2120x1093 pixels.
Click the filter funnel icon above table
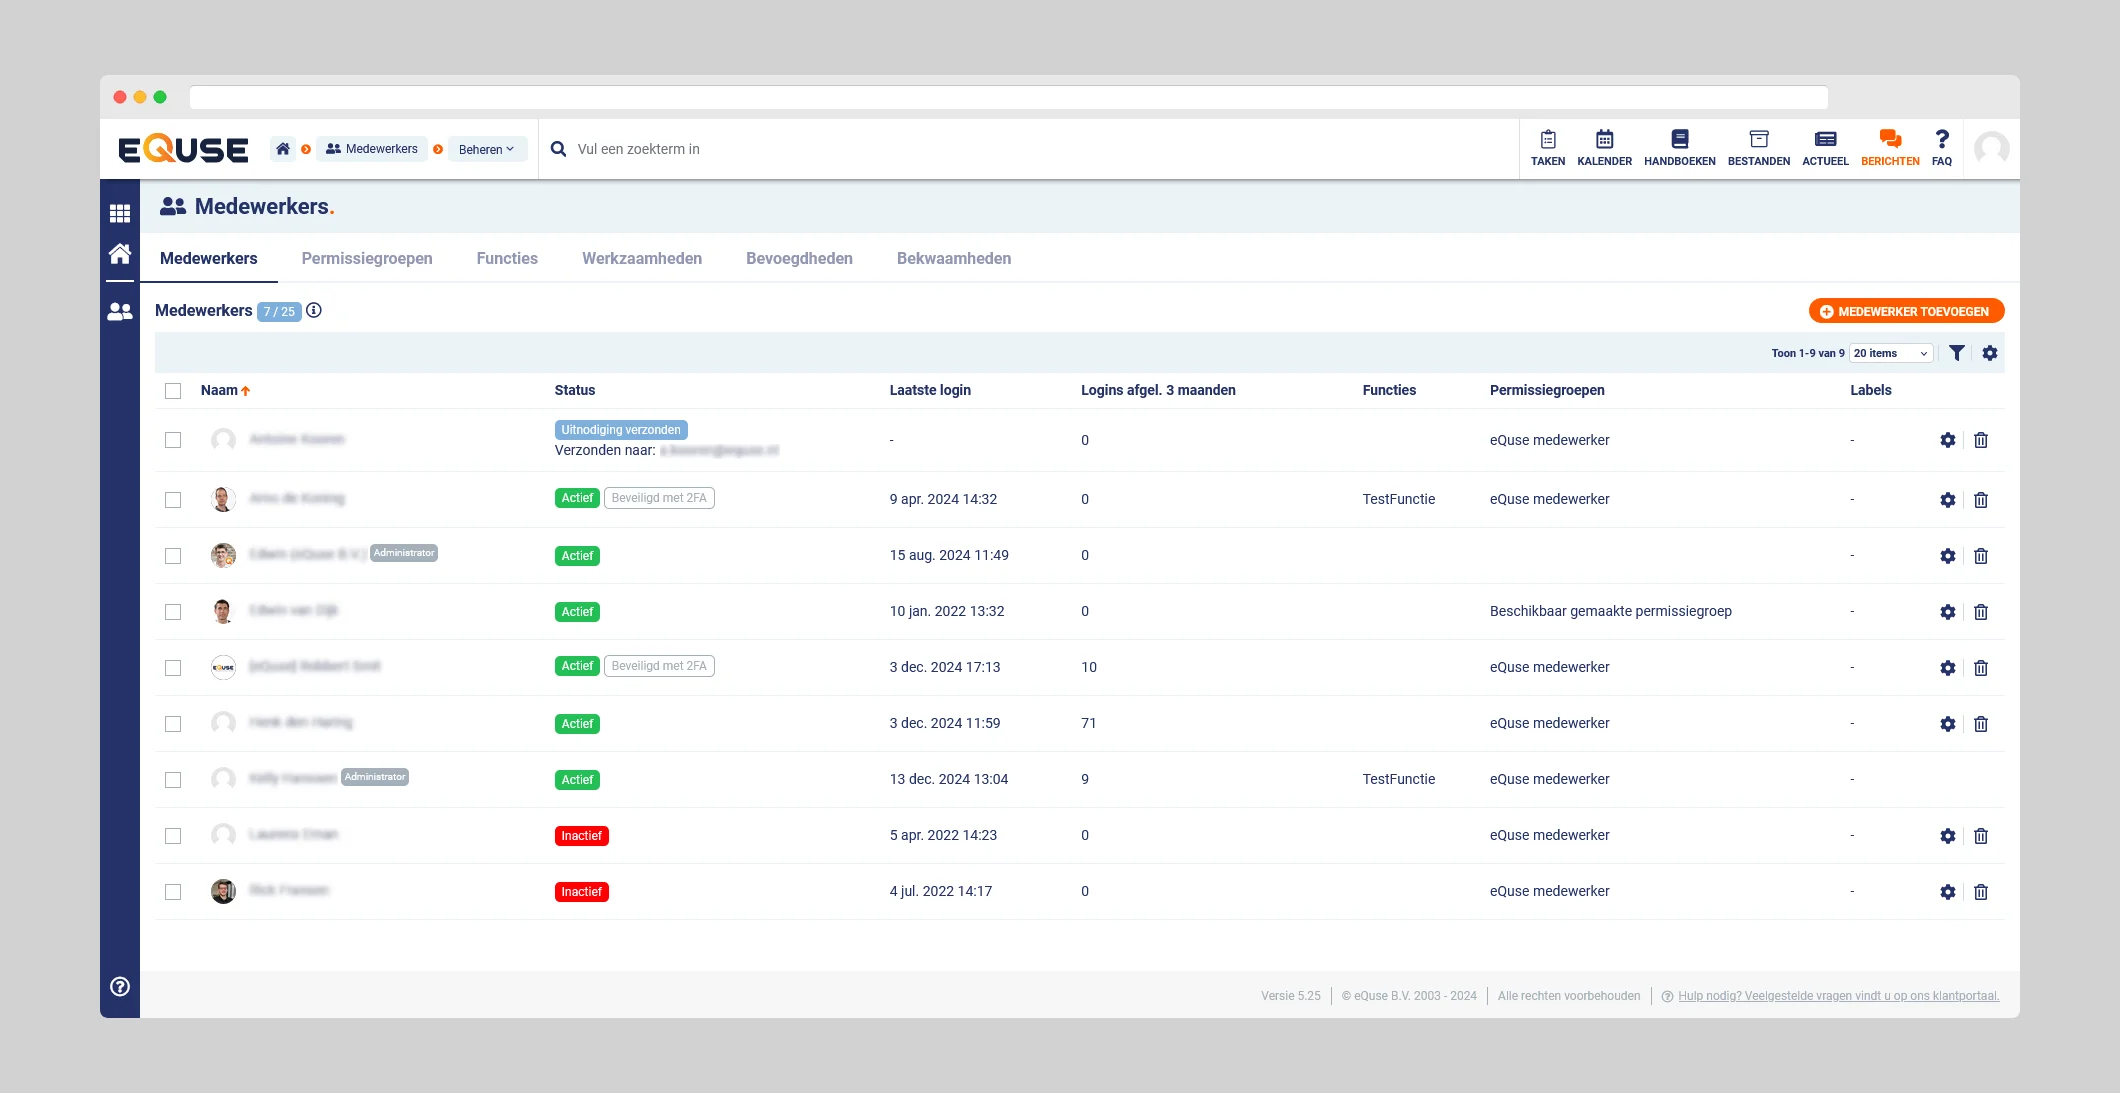1957,353
